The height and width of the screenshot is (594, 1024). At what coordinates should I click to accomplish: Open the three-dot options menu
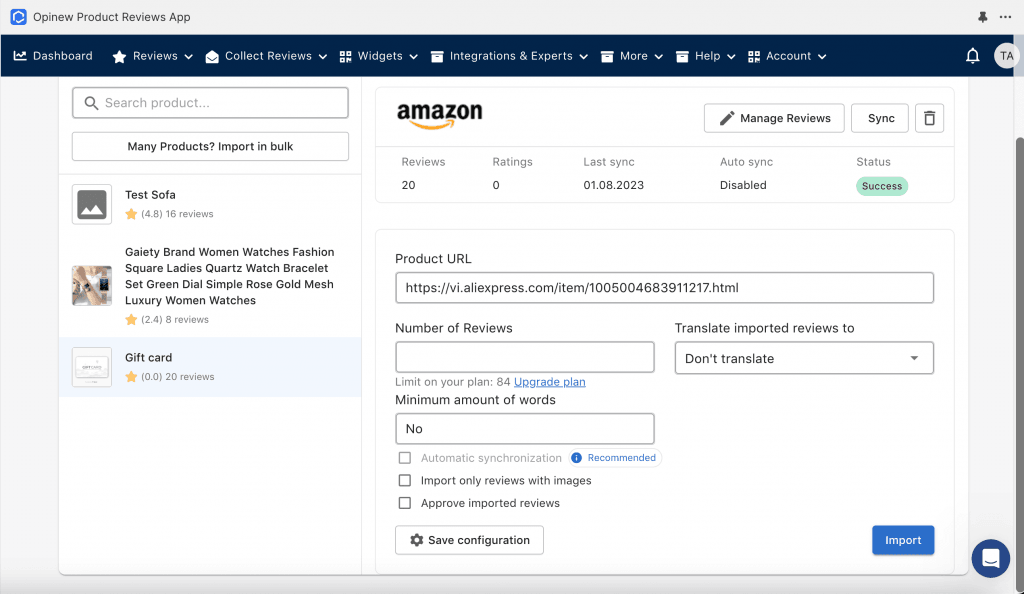pos(1005,17)
